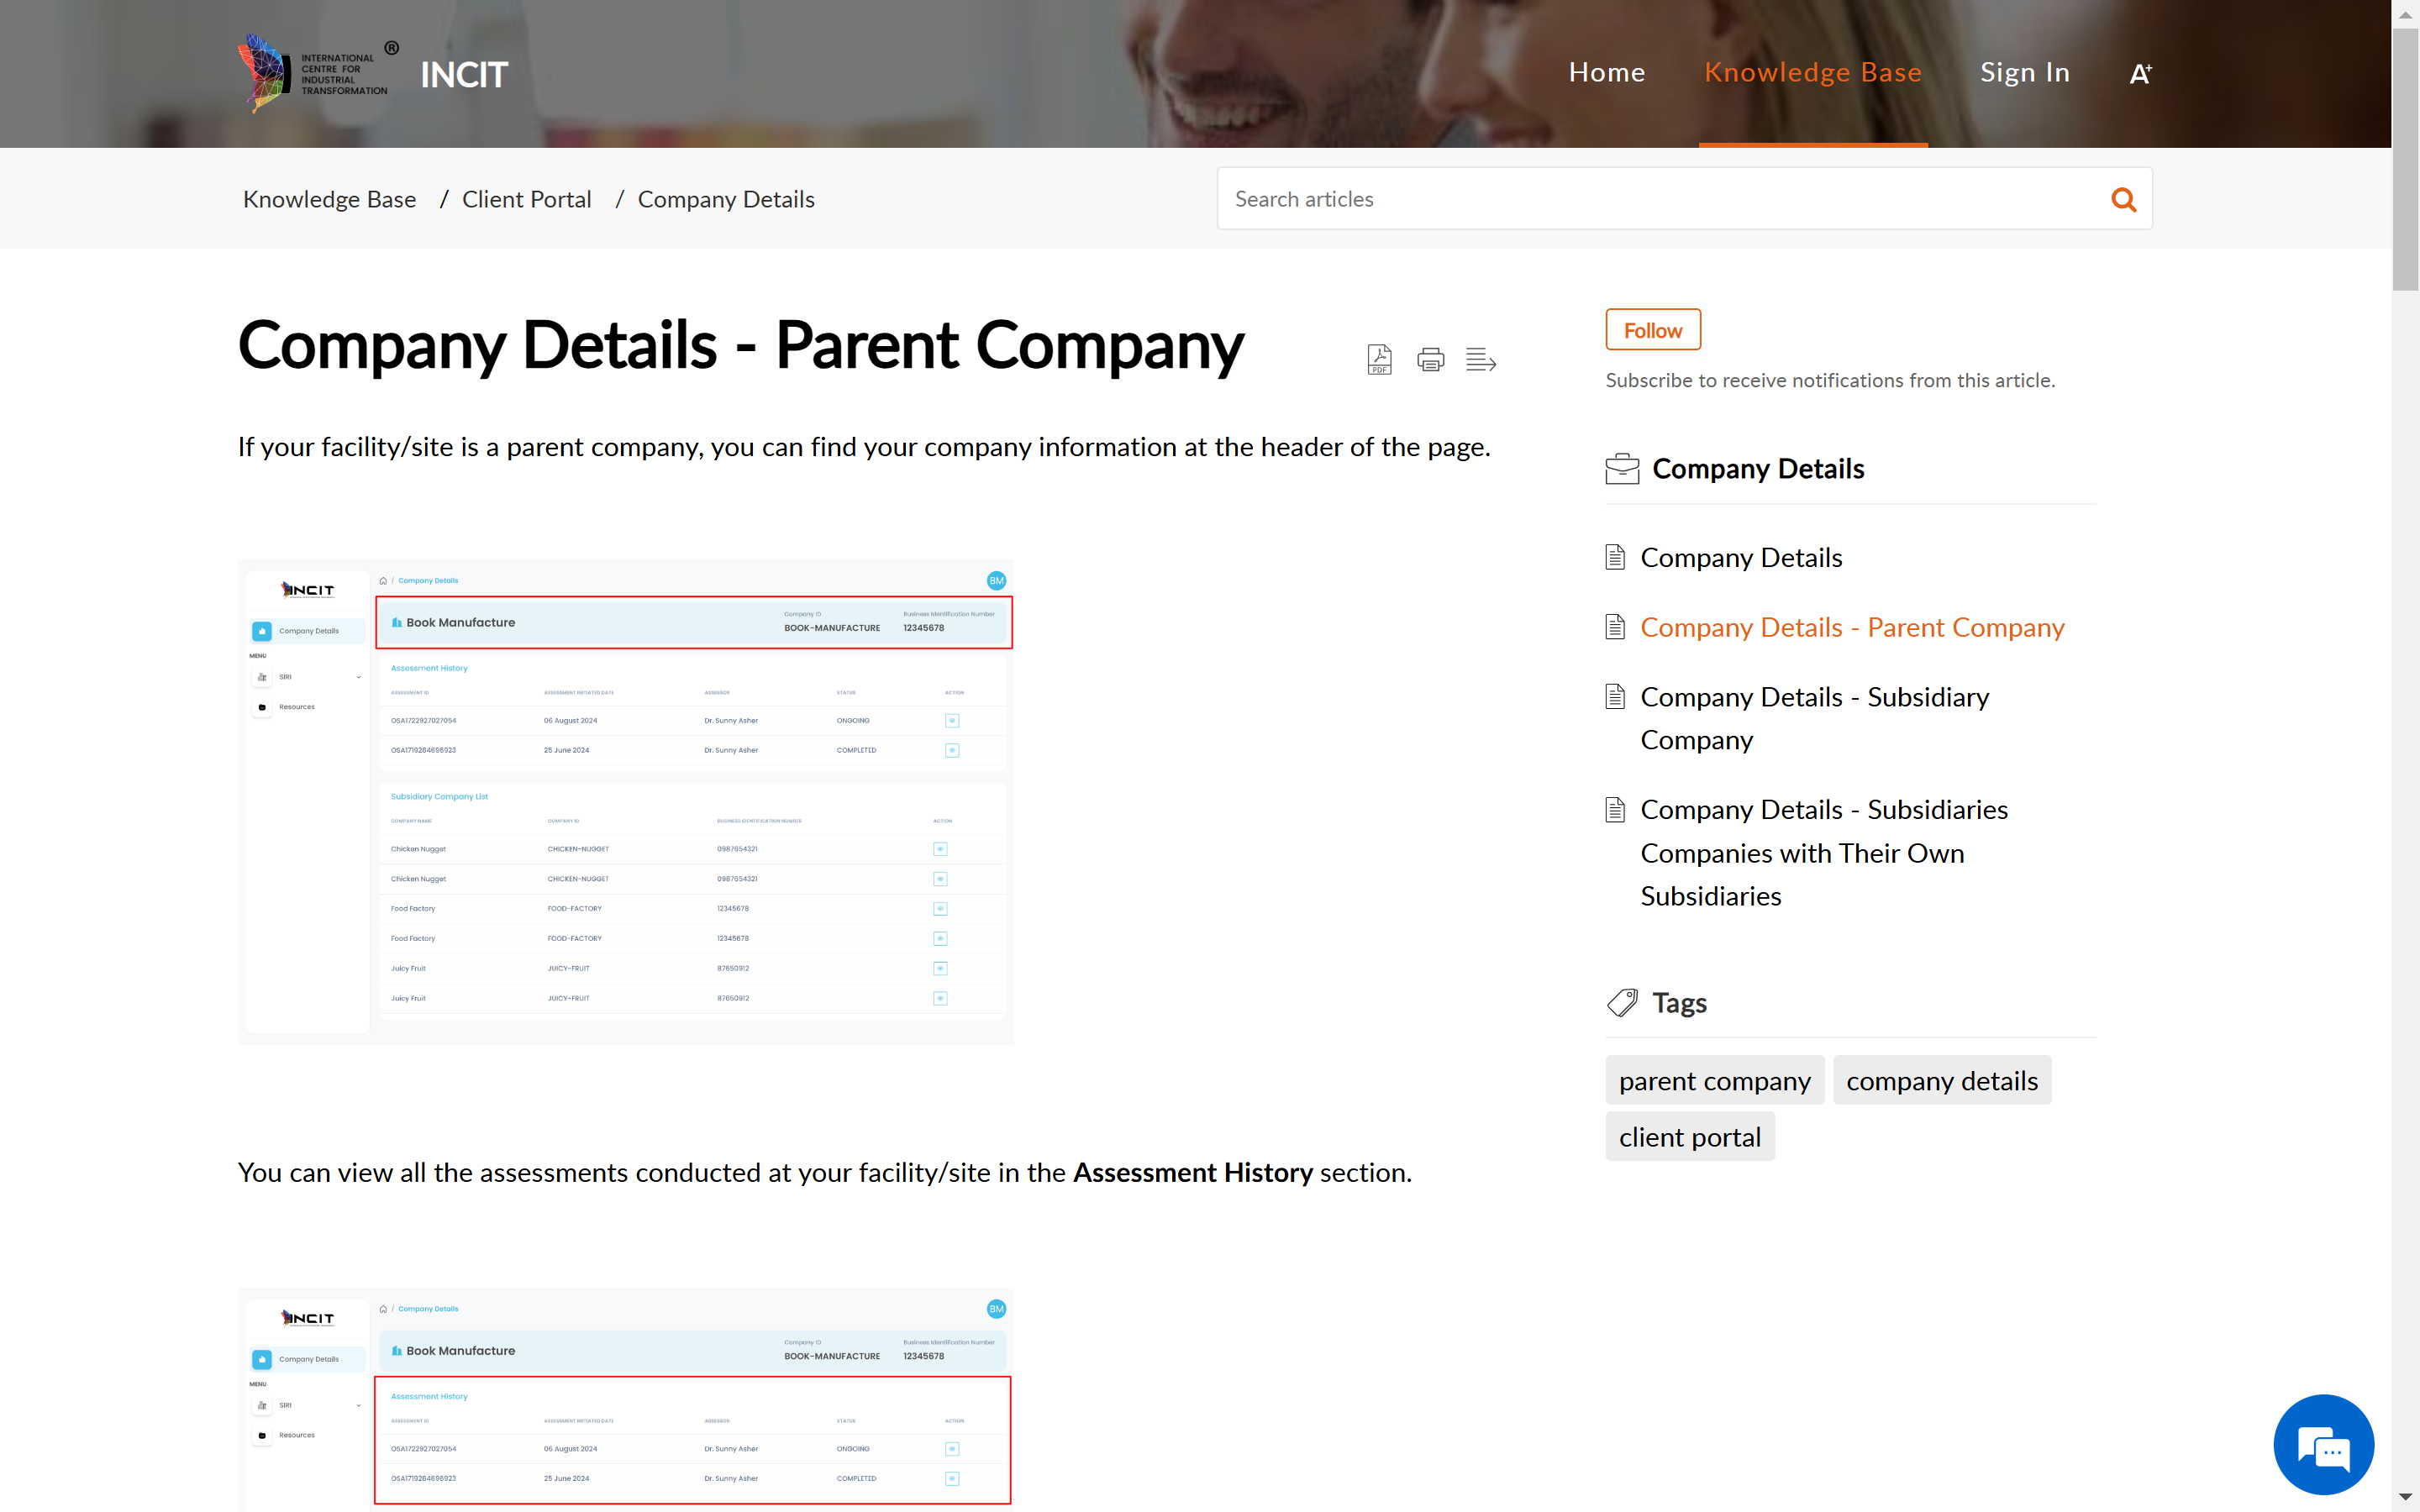Click the orange search magnifier icon
Viewport: 2420px width, 1512px height.
pos(2123,200)
